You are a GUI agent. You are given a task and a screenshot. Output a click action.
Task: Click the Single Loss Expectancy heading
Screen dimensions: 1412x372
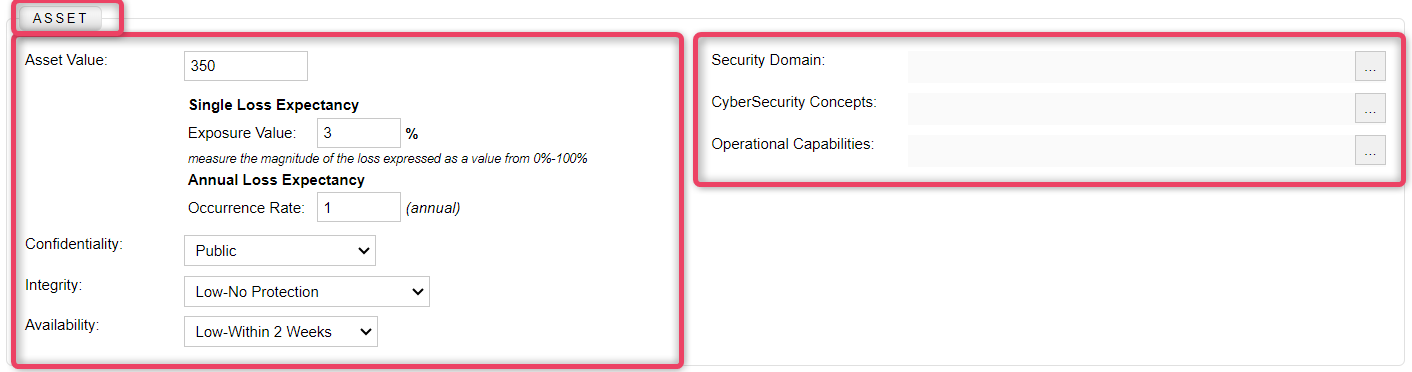click(273, 105)
